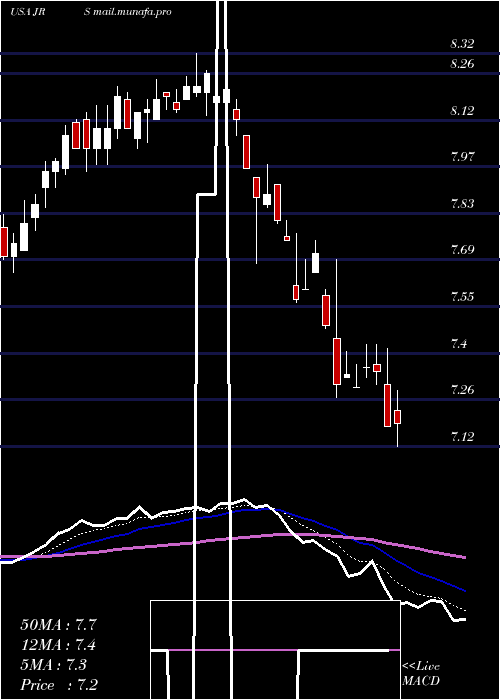Click the 7.83 price axis label
500x700 pixels.
462,204
